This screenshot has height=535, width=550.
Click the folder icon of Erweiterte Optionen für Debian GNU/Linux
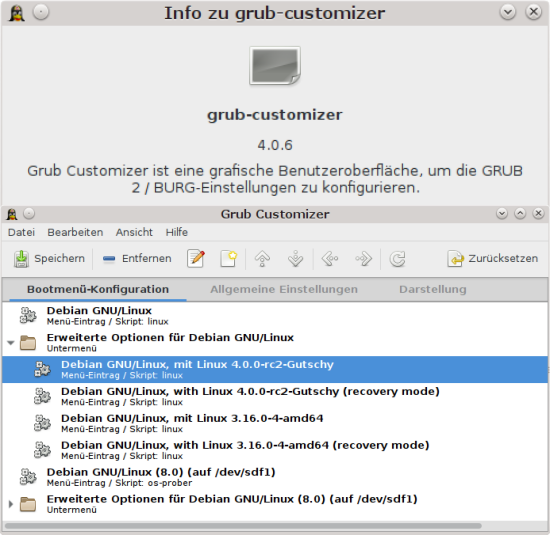point(28,343)
